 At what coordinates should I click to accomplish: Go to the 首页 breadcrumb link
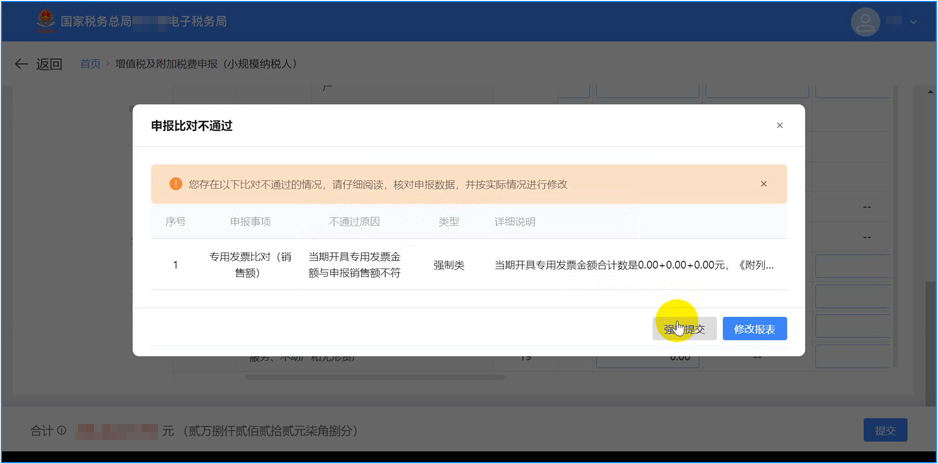[90, 64]
